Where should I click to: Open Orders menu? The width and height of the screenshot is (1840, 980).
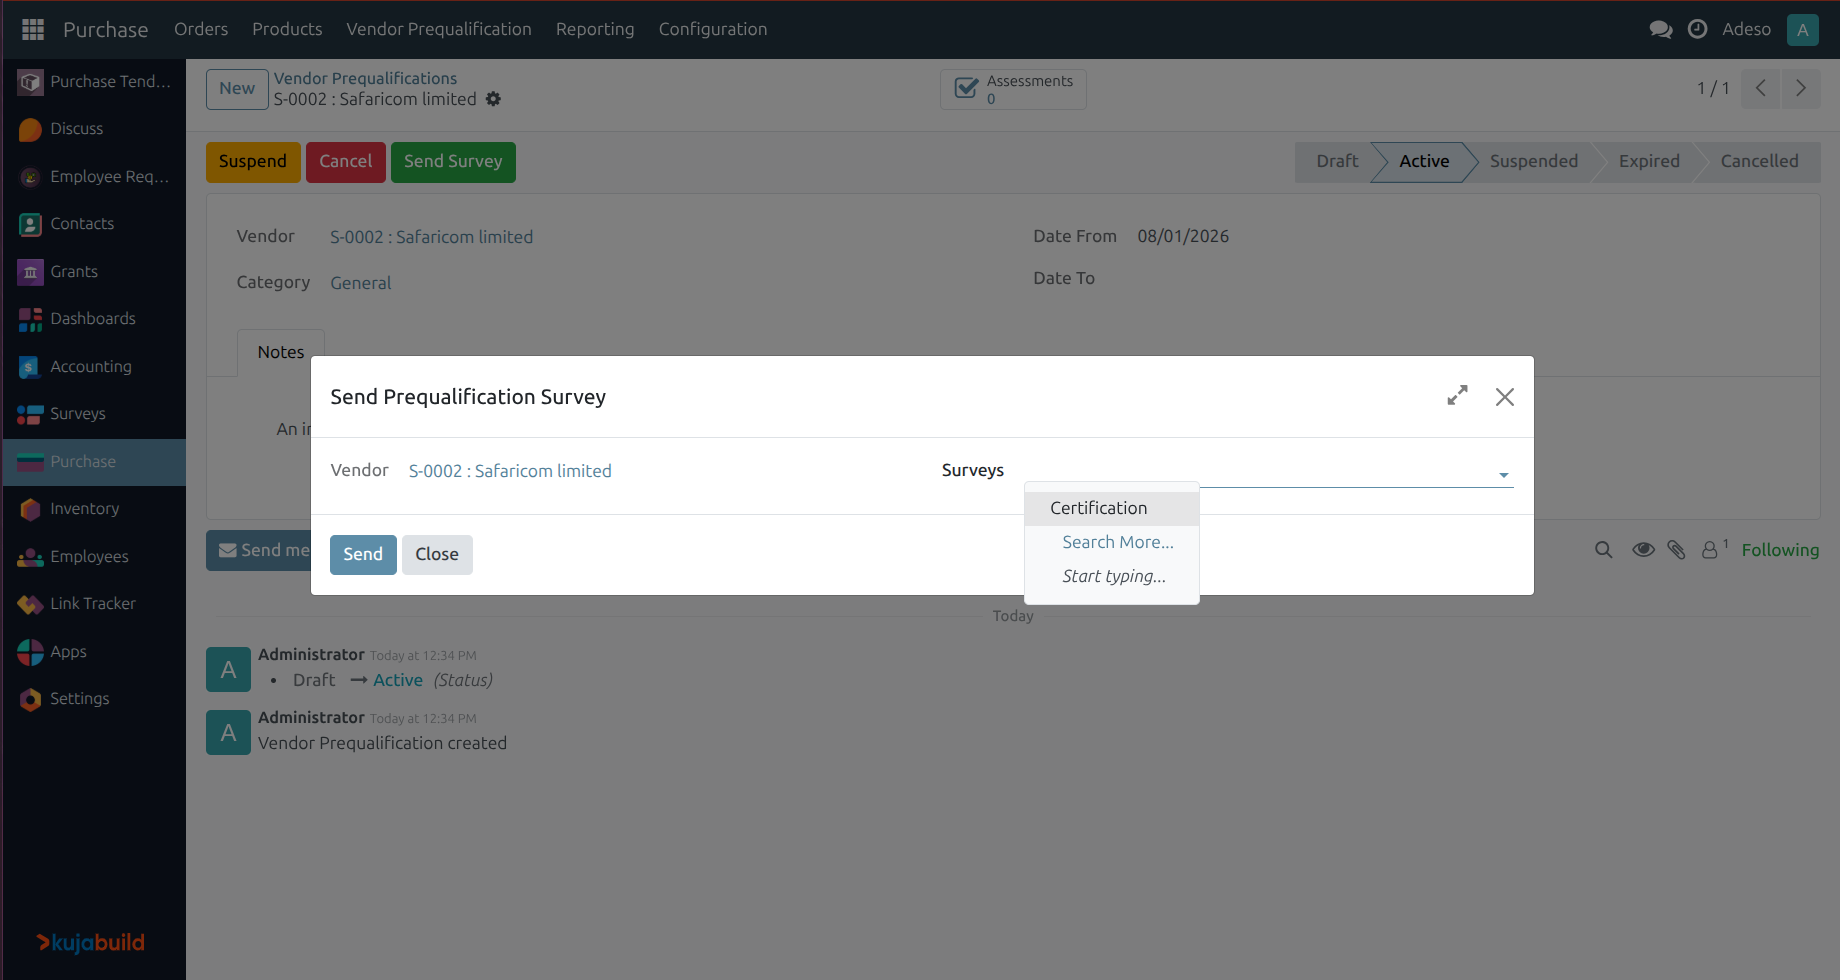click(201, 29)
